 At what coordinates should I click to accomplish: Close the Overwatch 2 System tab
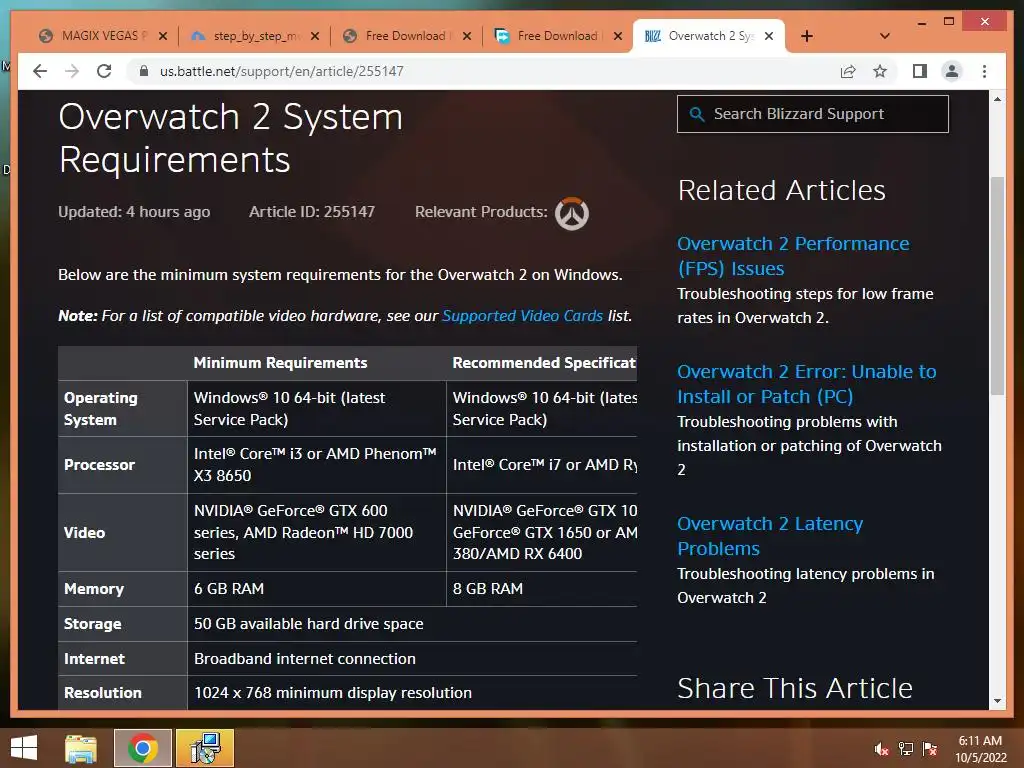(x=769, y=36)
